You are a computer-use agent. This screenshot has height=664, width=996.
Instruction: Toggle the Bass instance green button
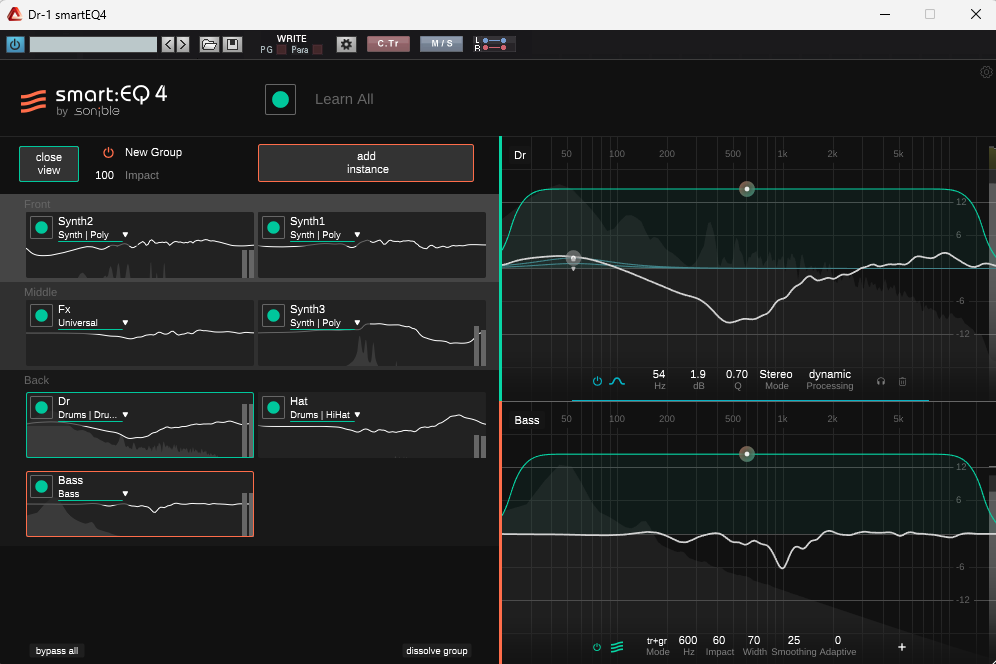point(42,487)
